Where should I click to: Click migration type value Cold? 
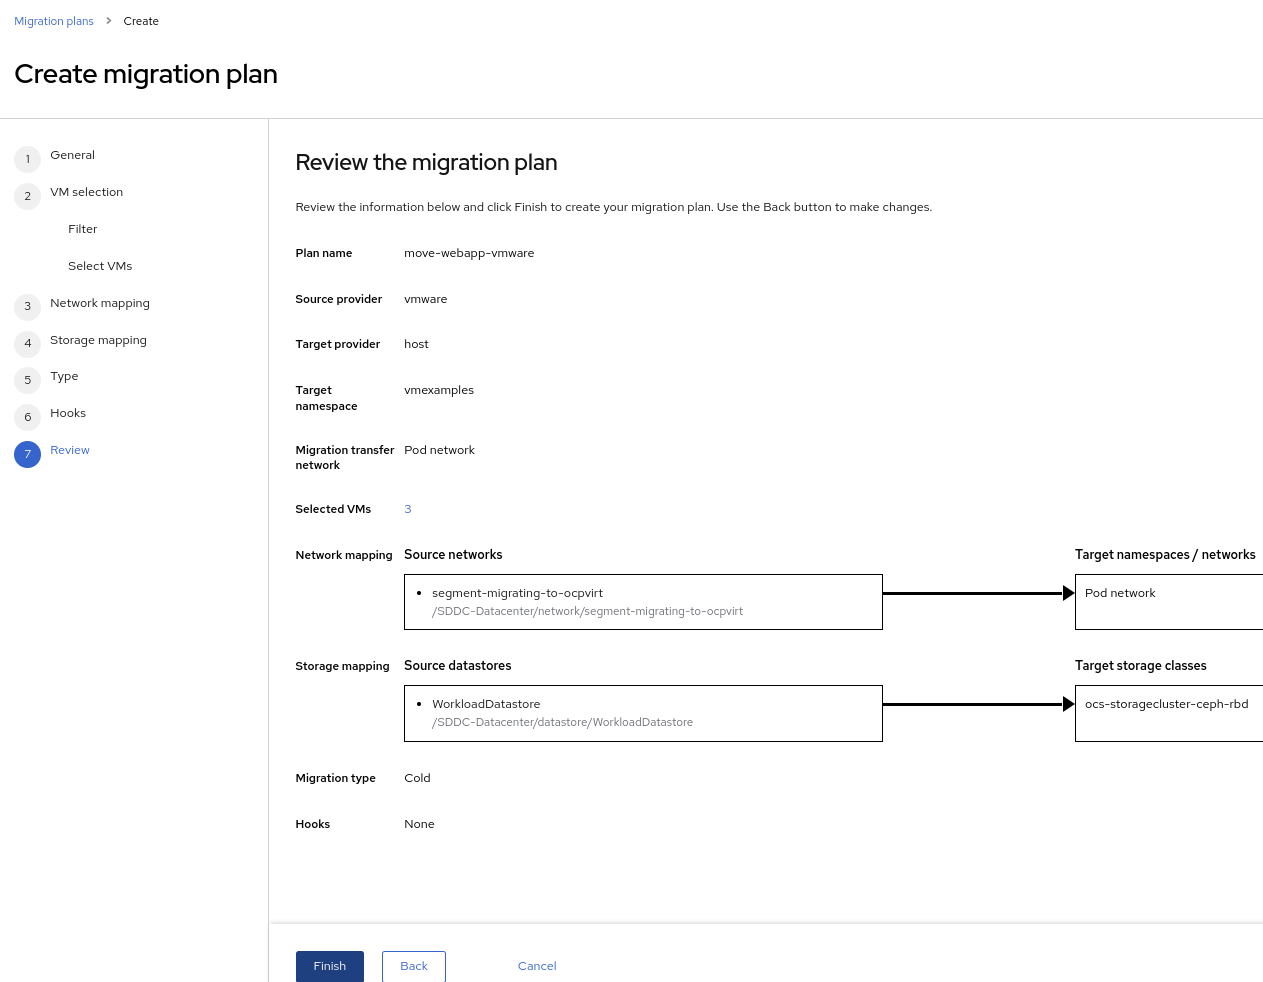[417, 778]
